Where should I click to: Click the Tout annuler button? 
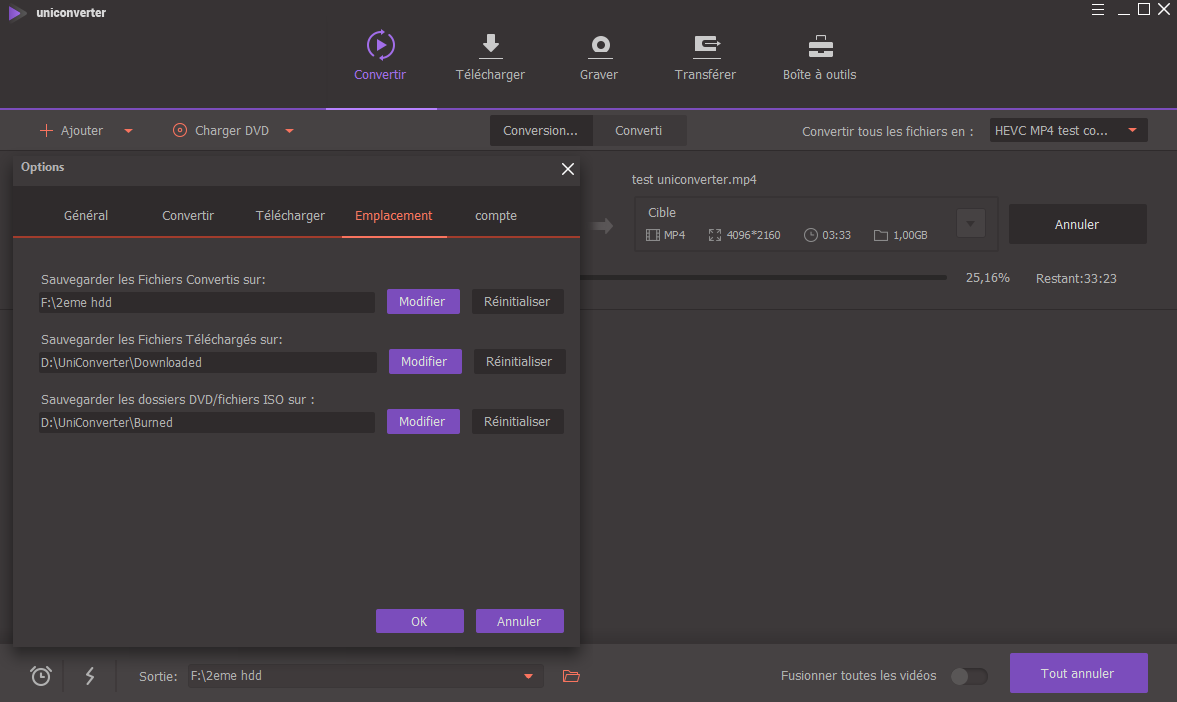1078,673
